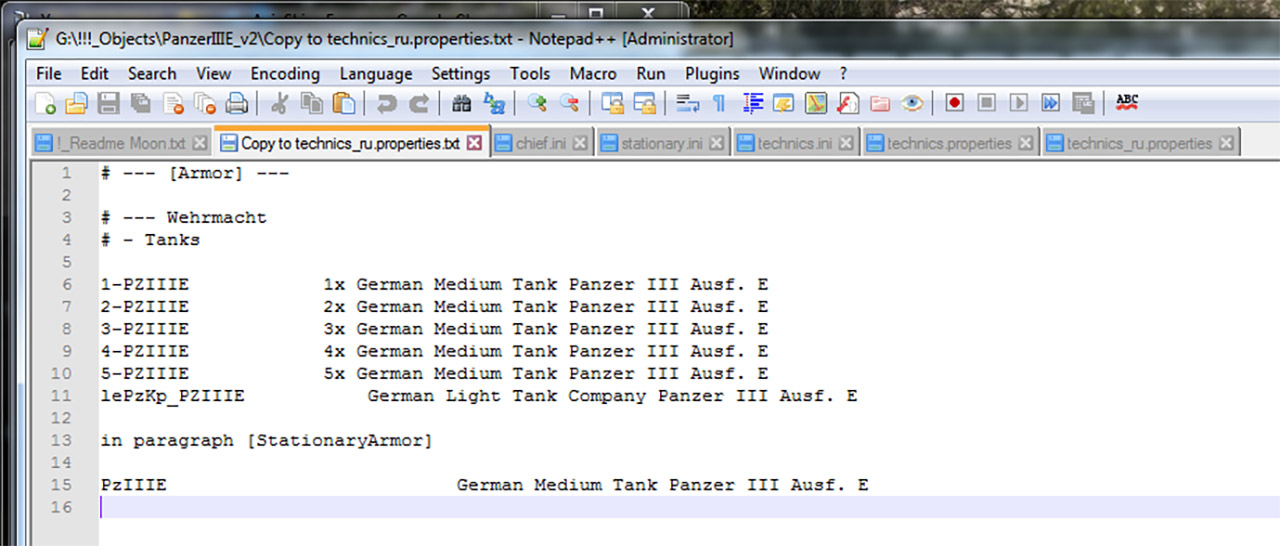Screen dimensions: 1280x546
Task: Toggle the indent guide icon
Action: 752,103
